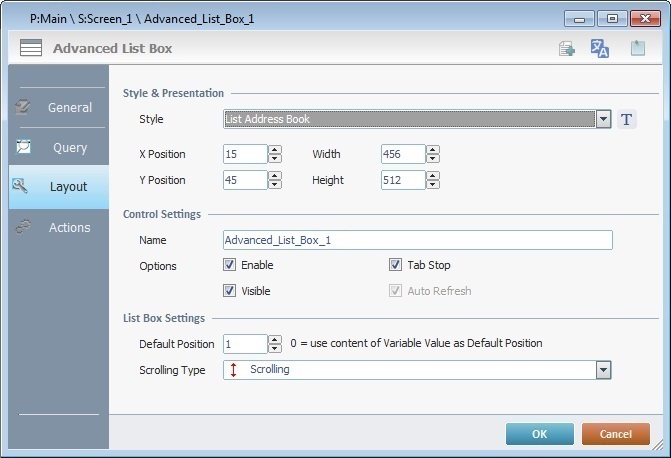Click the Actions tab gears icon
671x458 pixels.
[23, 227]
